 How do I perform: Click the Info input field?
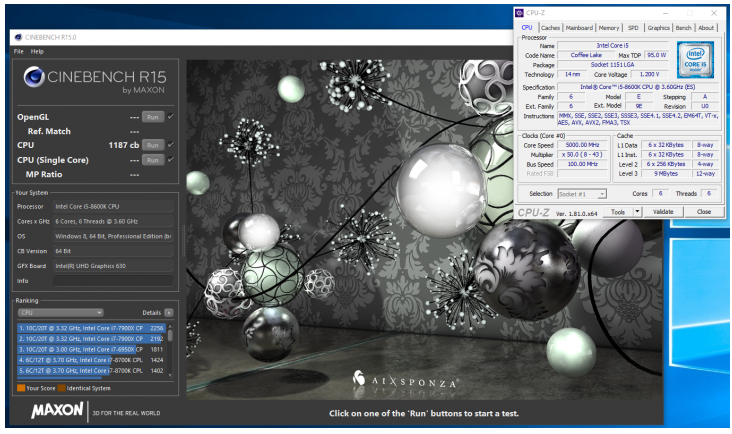(x=112, y=281)
